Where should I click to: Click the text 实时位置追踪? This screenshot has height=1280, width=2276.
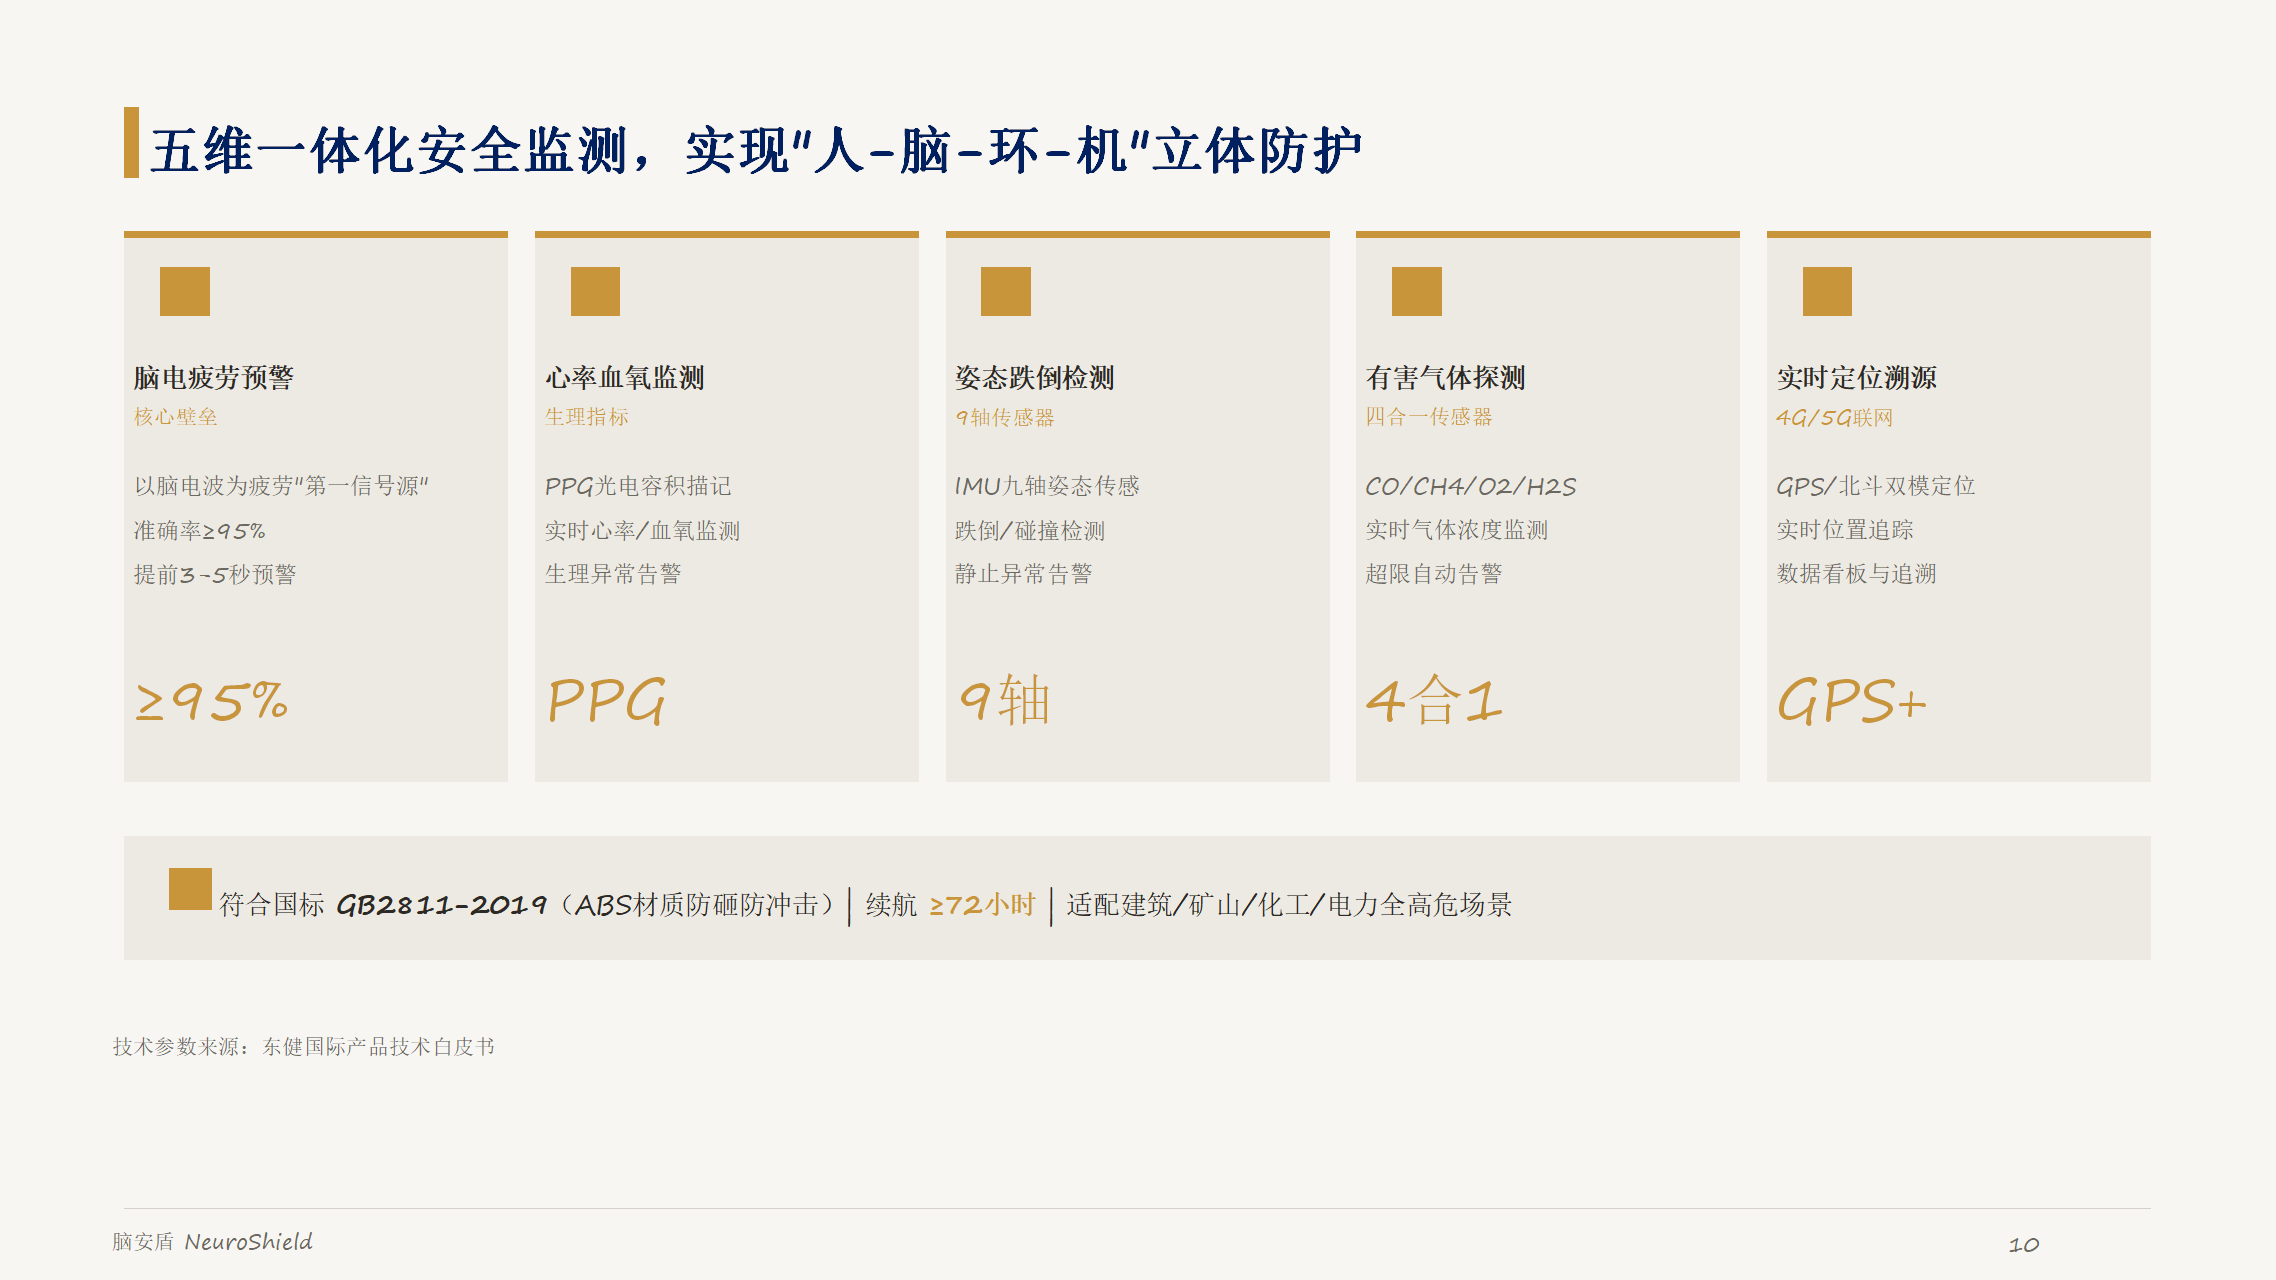pyautogui.click(x=1845, y=530)
